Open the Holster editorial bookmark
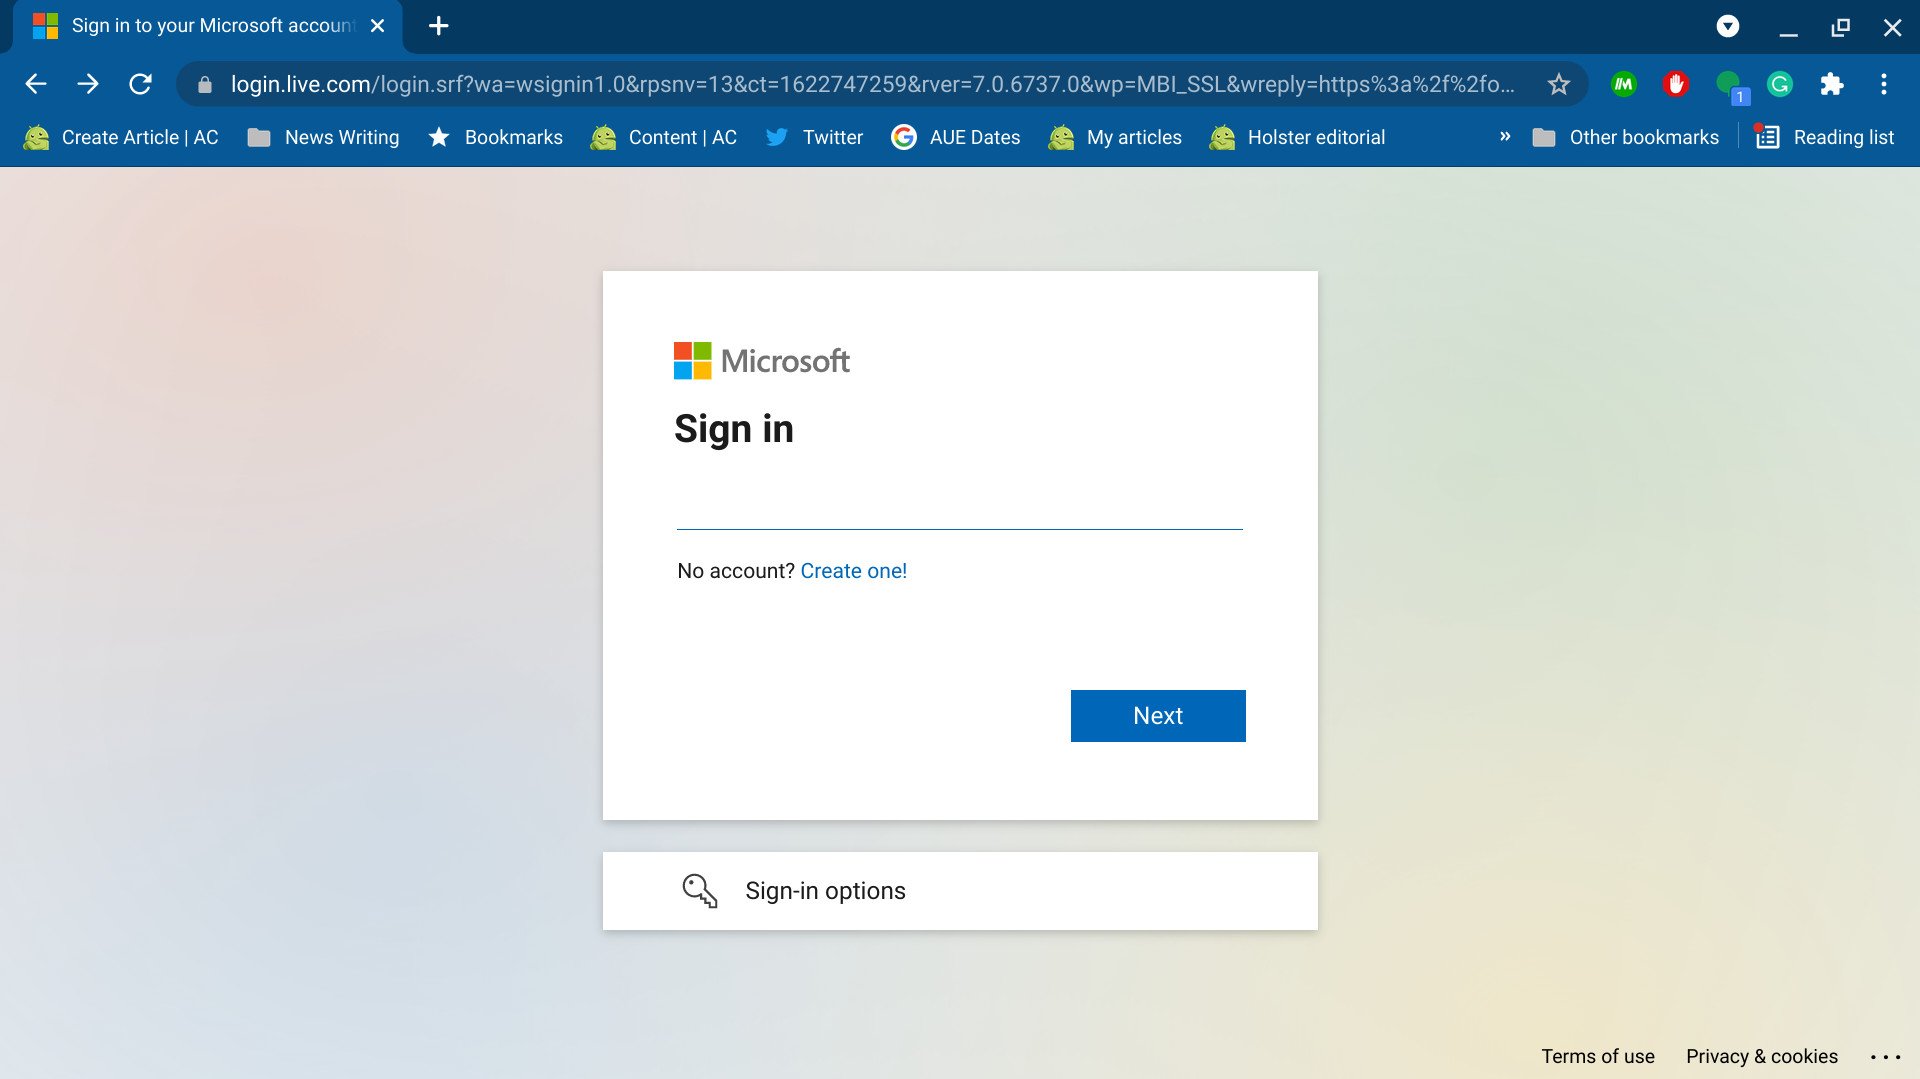Screen dimensions: 1920x1079 tap(1297, 137)
